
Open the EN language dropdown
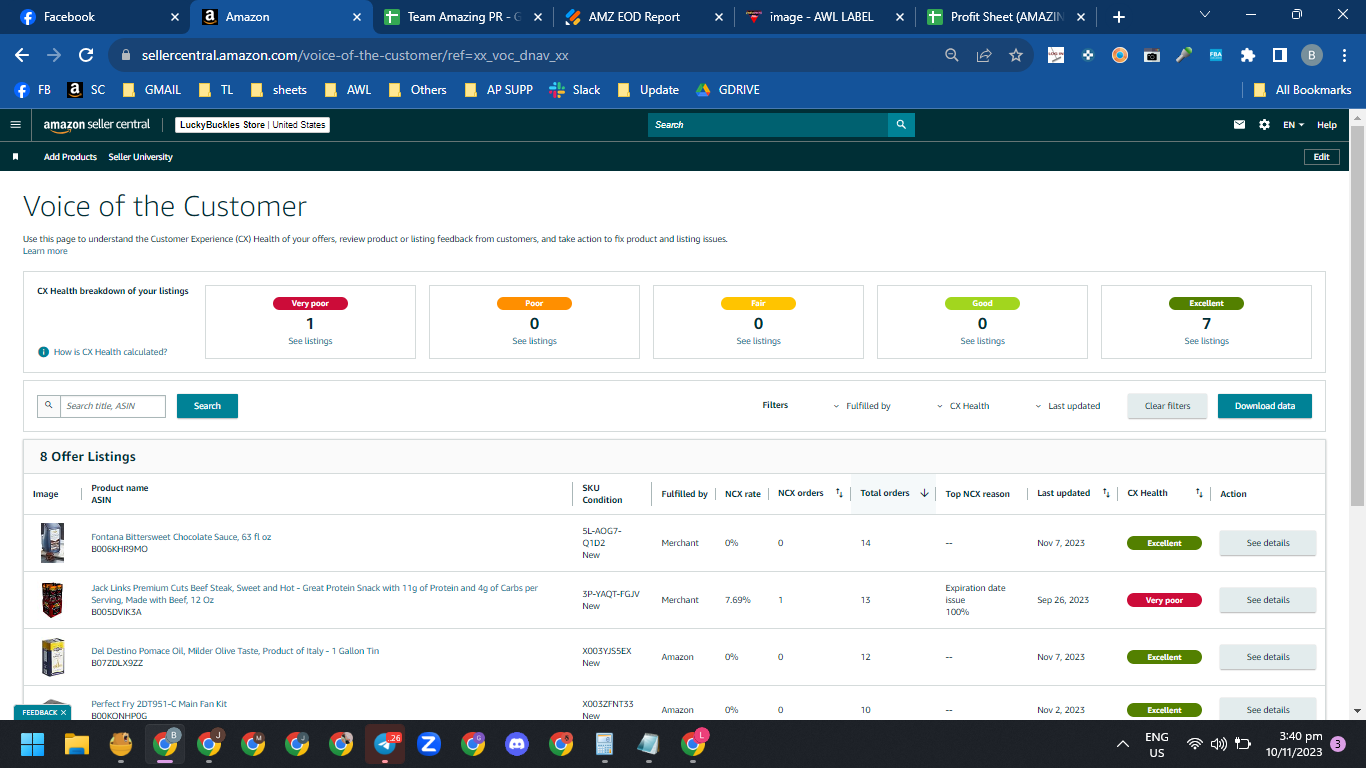[1293, 125]
